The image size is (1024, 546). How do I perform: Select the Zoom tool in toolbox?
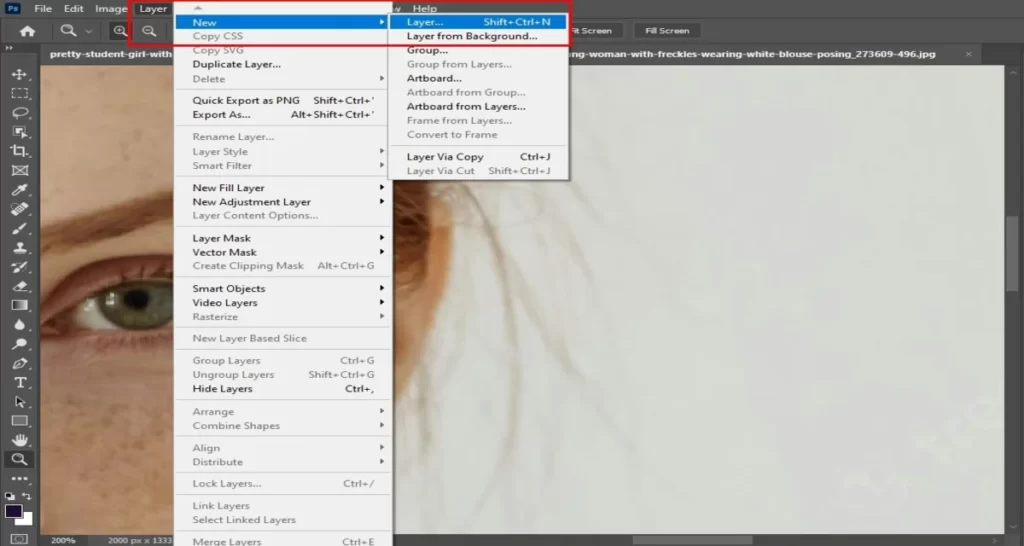(20, 459)
